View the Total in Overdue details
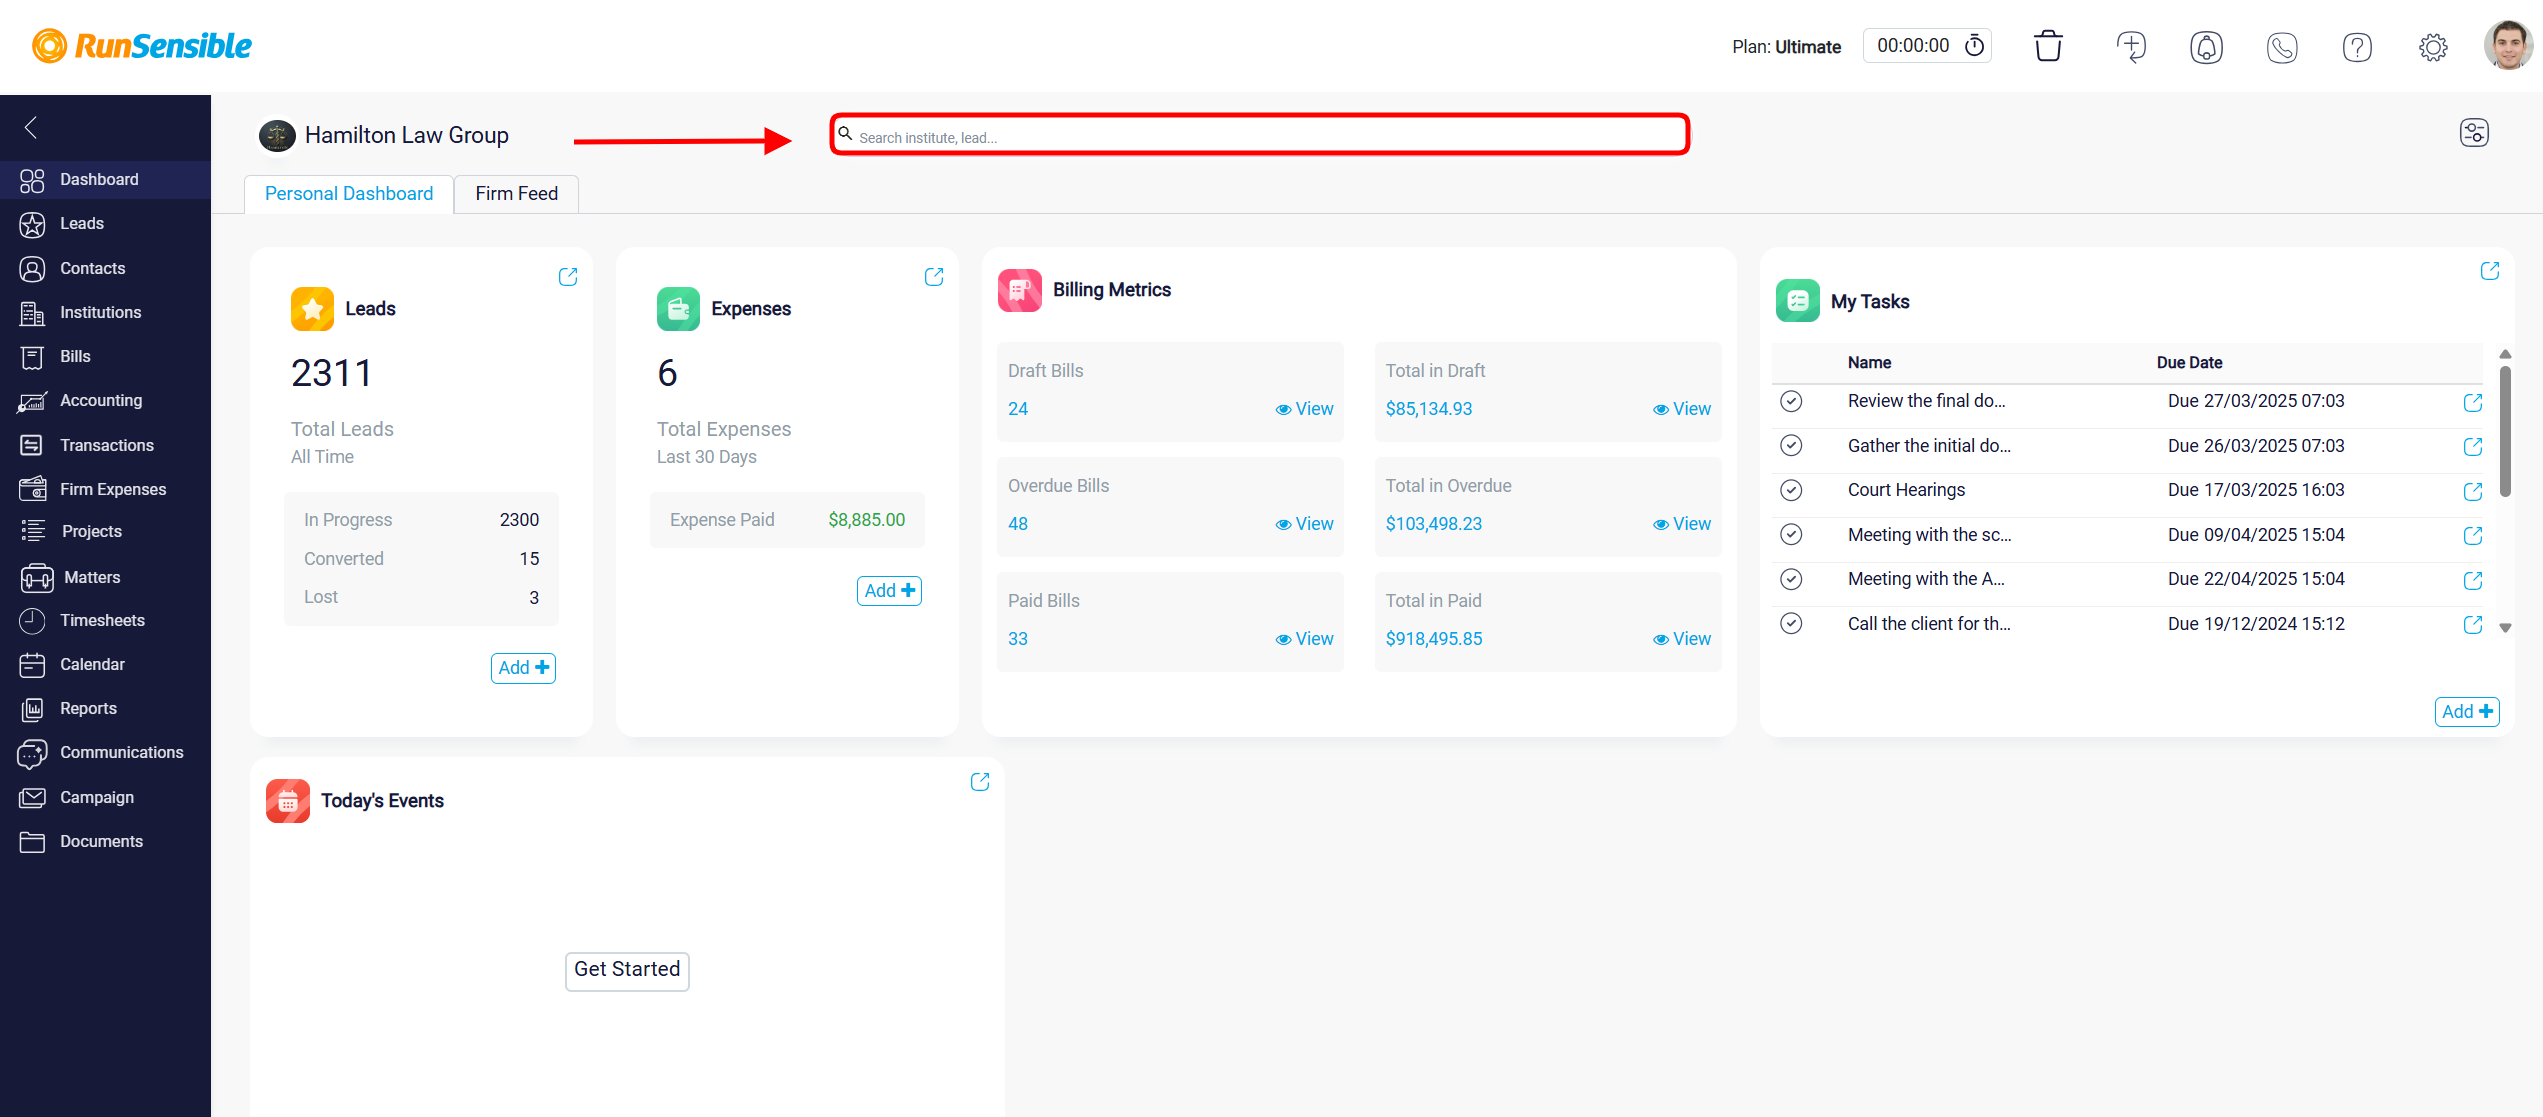This screenshot has height=1117, width=2543. pyautogui.click(x=1682, y=524)
